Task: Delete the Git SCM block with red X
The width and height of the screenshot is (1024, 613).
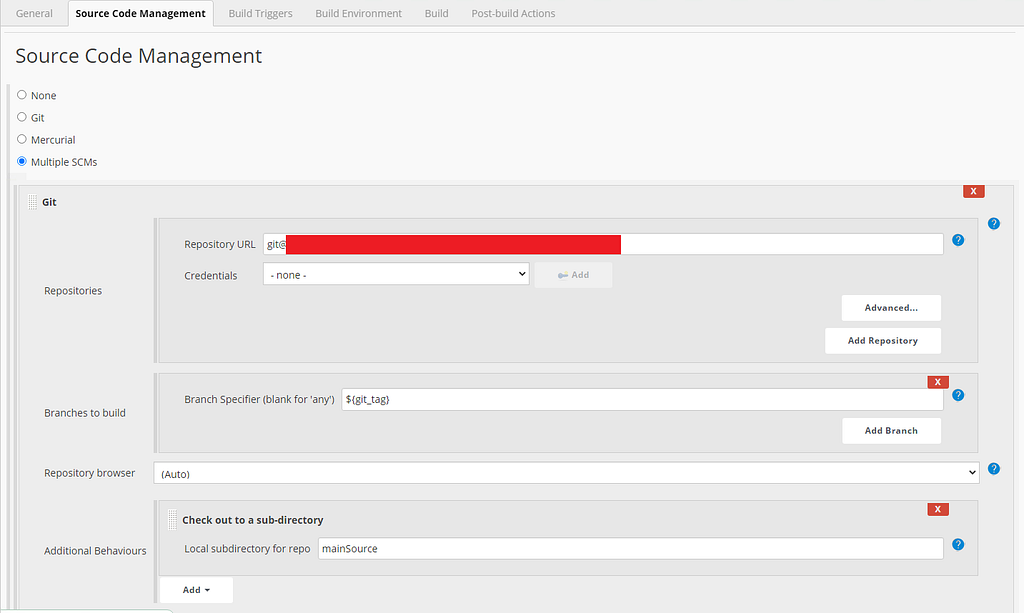Action: pos(973,191)
